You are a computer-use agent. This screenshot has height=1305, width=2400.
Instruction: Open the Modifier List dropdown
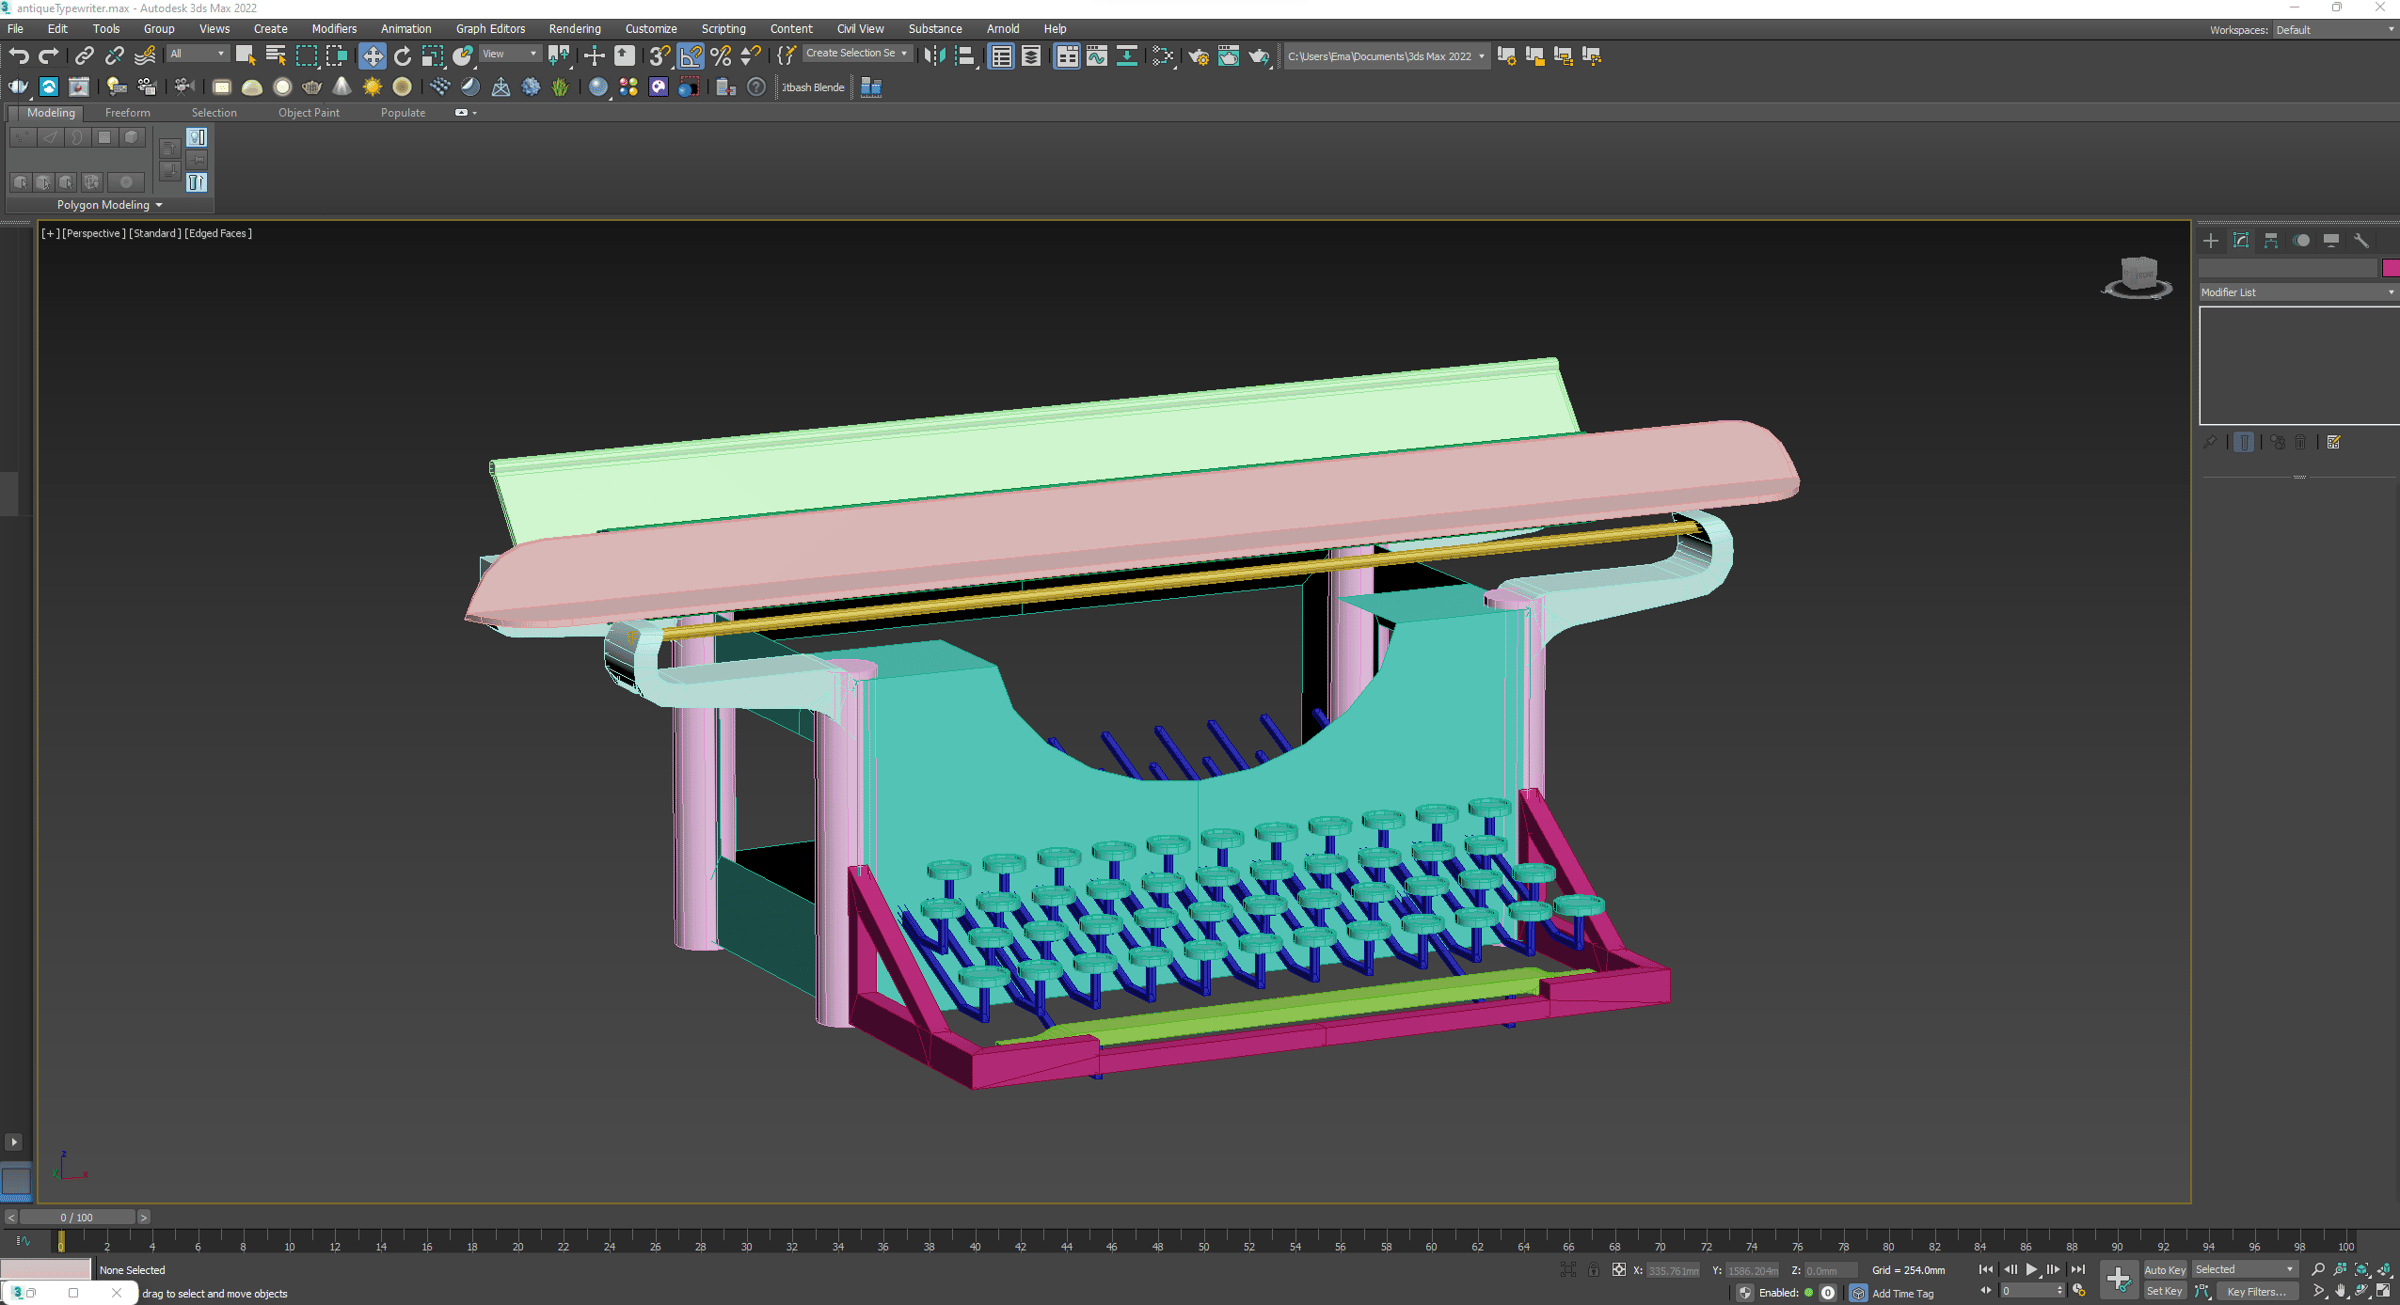point(2298,292)
